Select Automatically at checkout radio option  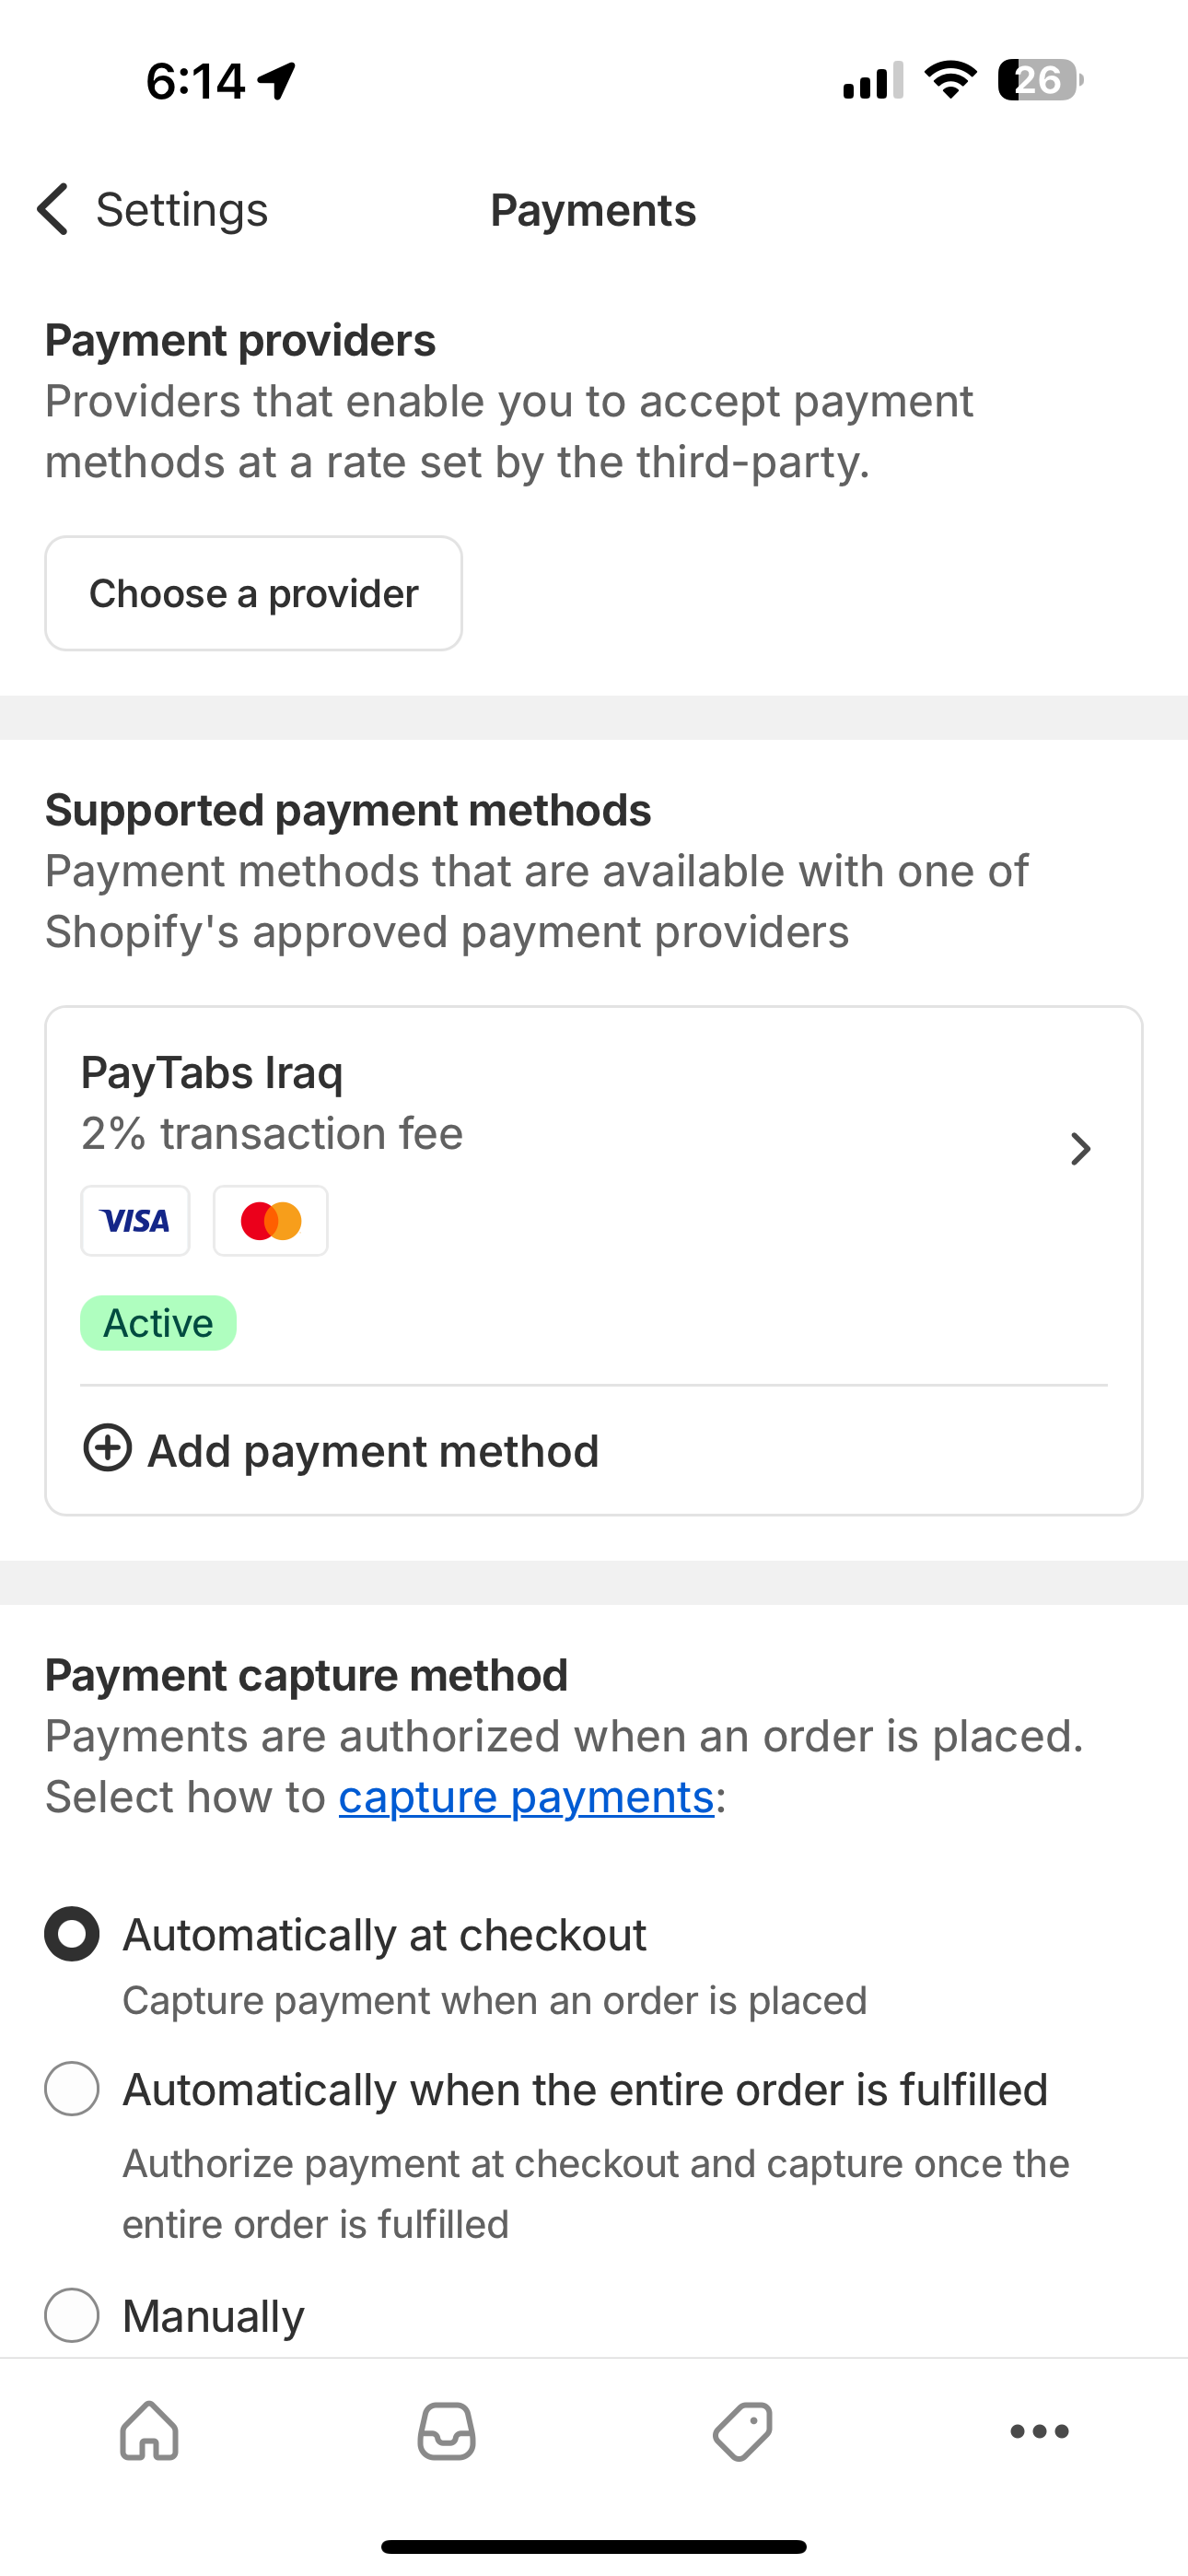pyautogui.click(x=72, y=1934)
